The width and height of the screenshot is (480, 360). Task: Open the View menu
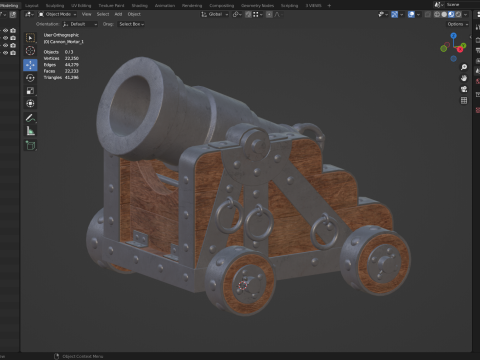point(86,14)
